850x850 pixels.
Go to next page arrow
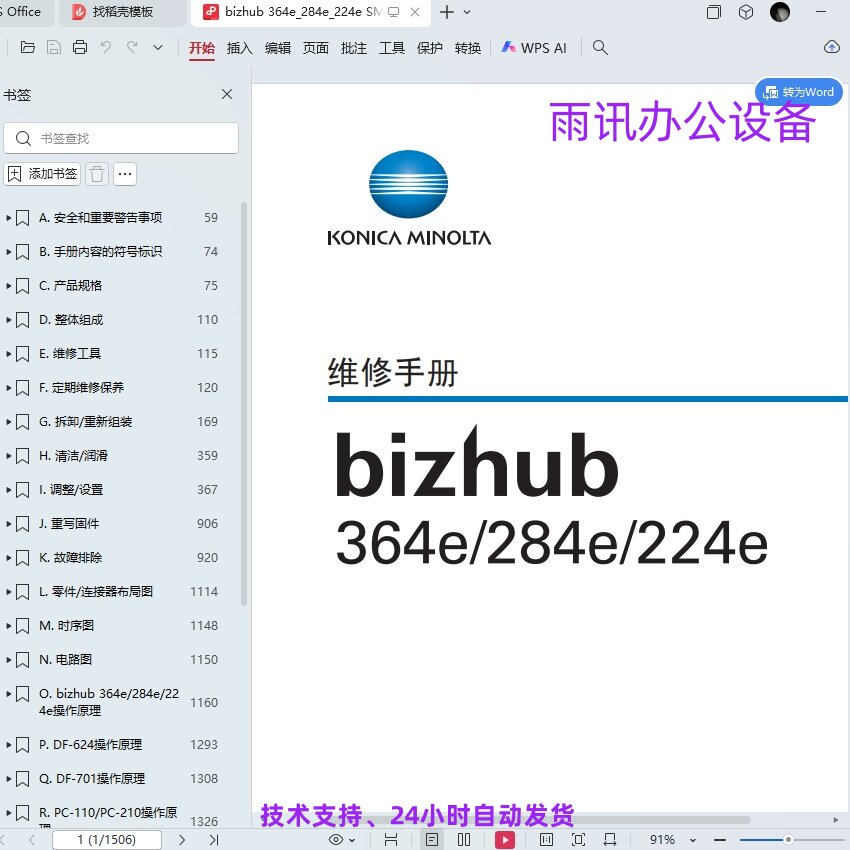182,840
